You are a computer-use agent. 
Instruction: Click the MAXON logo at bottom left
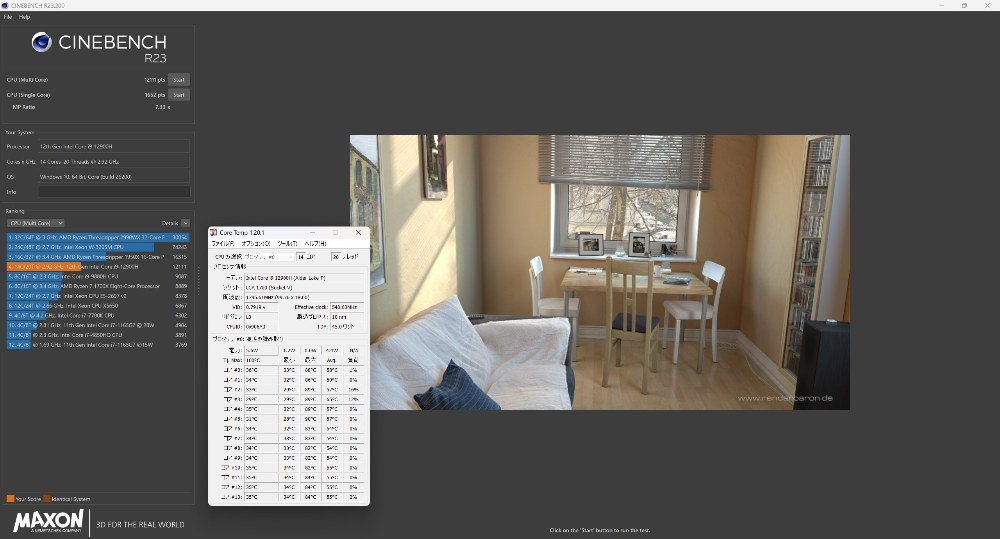[48, 522]
